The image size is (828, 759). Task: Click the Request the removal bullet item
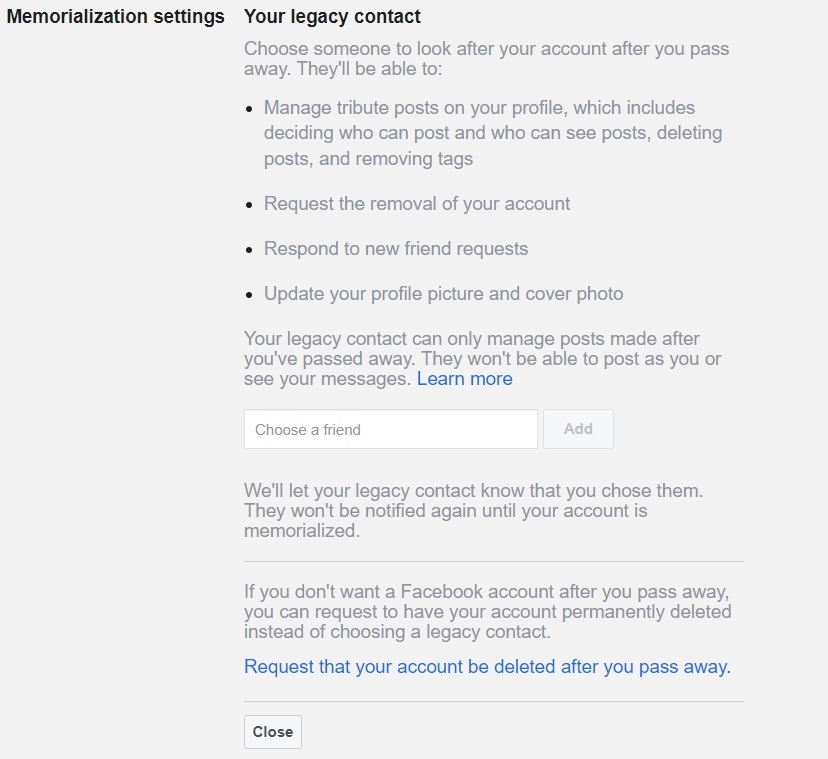tap(417, 203)
